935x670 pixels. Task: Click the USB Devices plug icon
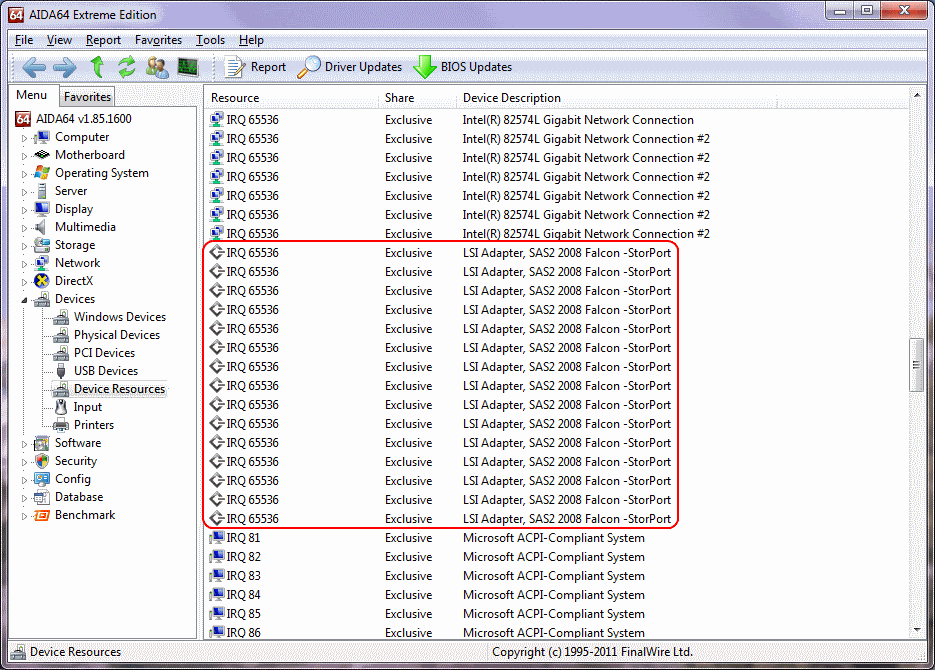[61, 371]
